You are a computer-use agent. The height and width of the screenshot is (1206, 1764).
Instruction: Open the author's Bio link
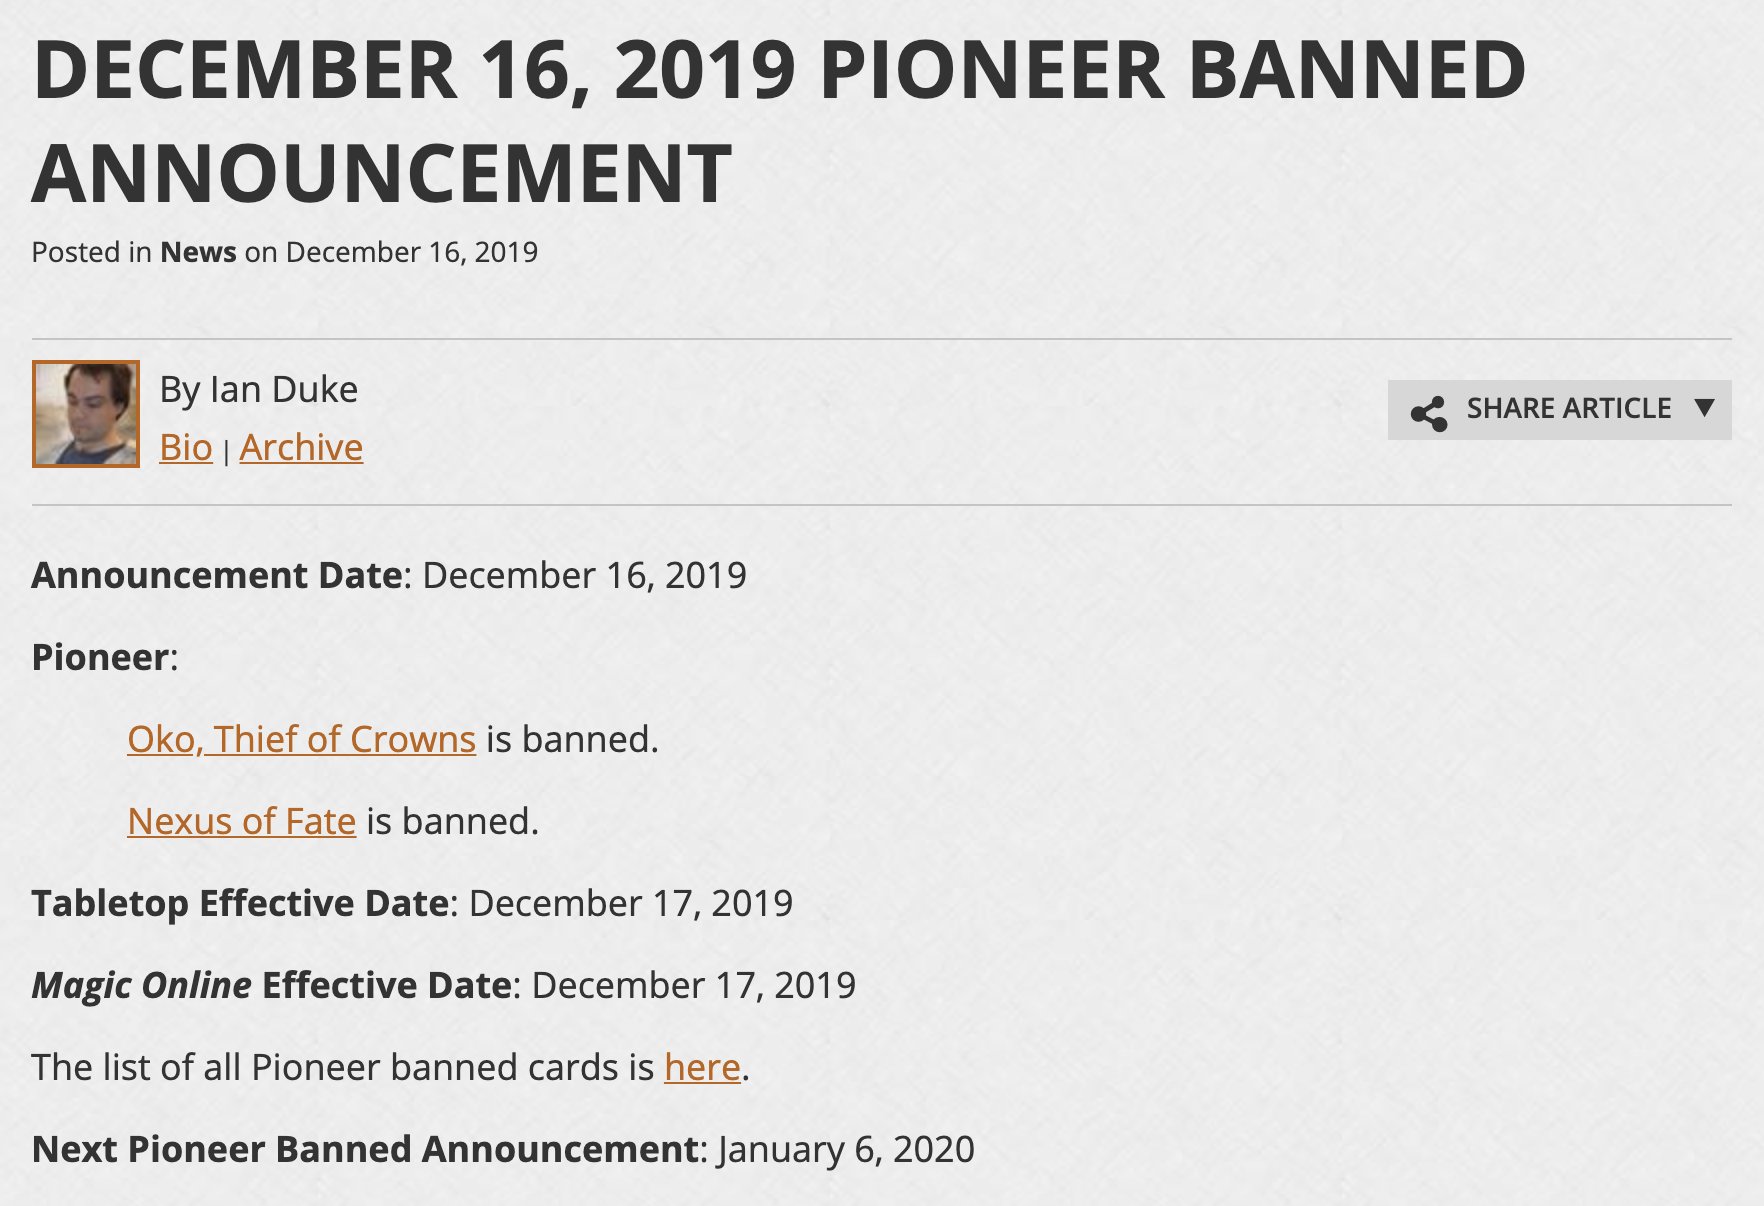coord(186,447)
